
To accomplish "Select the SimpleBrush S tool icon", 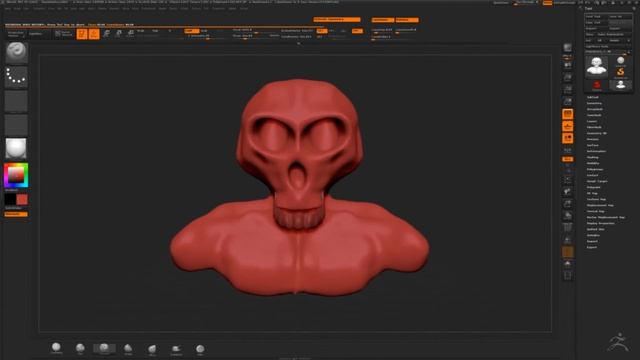I will [x=620, y=72].
